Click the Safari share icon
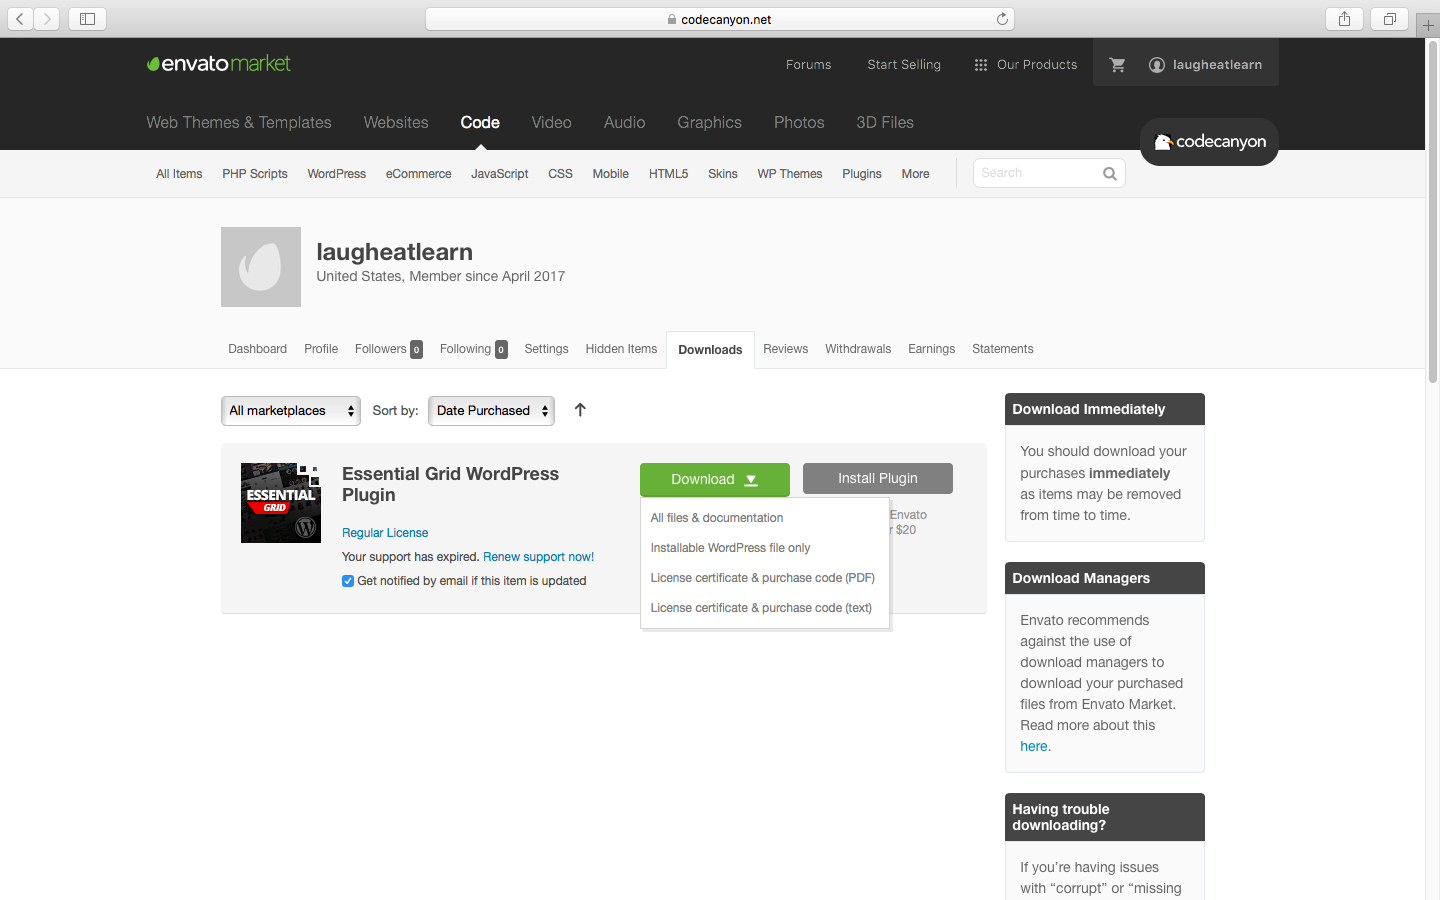1440x900 pixels. click(x=1344, y=19)
